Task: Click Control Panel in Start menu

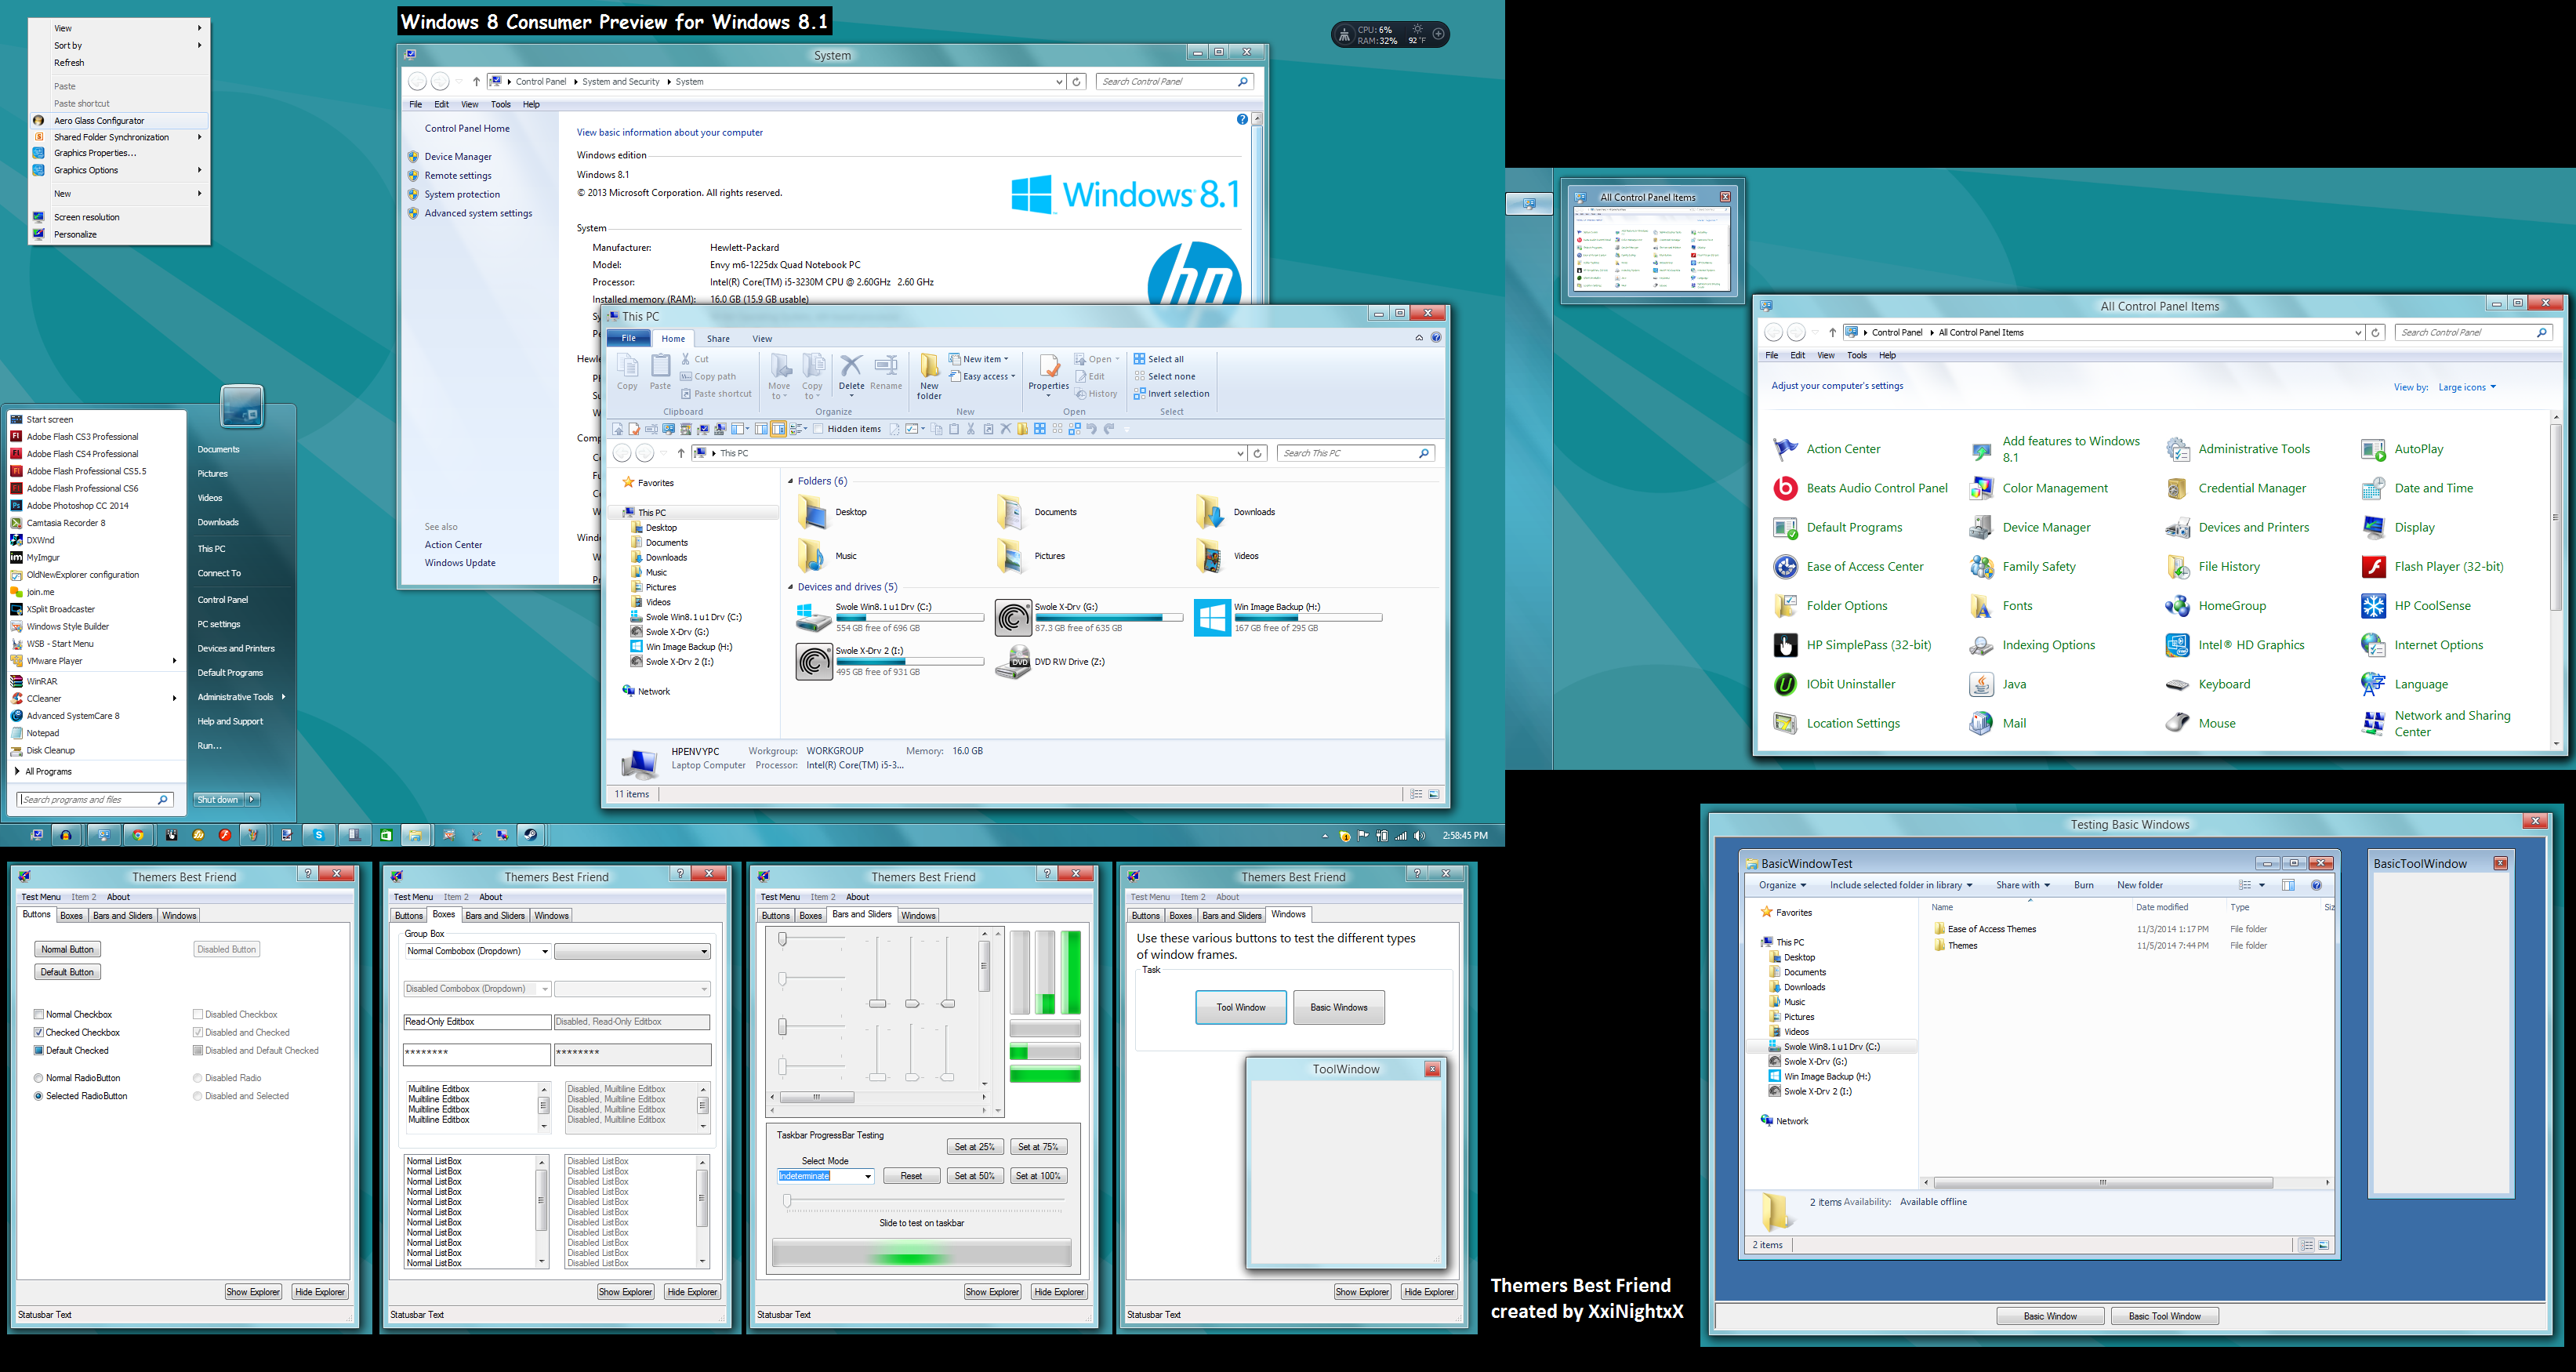Action: 223,600
